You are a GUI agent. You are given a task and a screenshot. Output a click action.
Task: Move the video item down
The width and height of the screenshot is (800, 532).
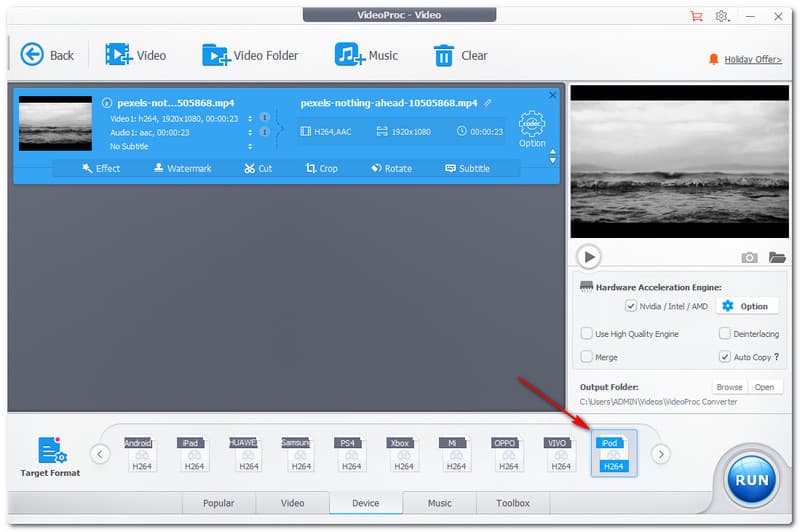553,161
